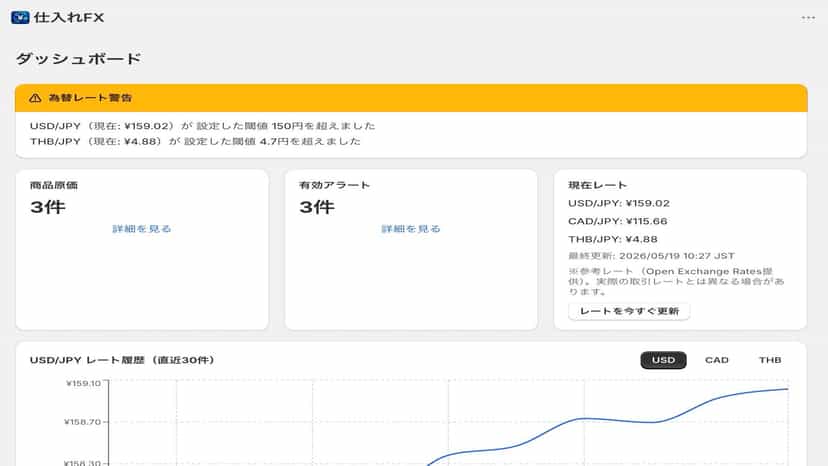The width and height of the screenshot is (828, 466).
Task: Click the 現在レート card heading
Action: tap(597, 185)
